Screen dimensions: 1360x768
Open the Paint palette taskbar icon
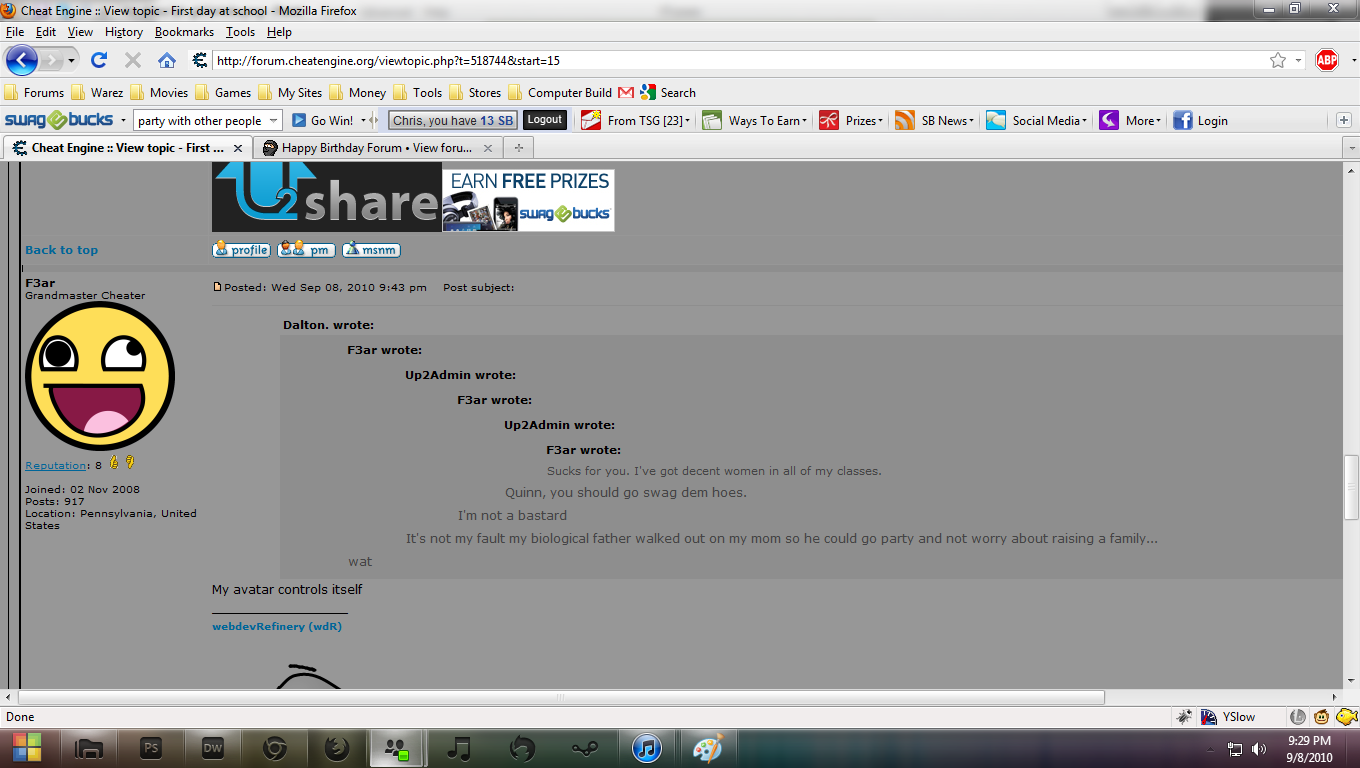tap(708, 748)
